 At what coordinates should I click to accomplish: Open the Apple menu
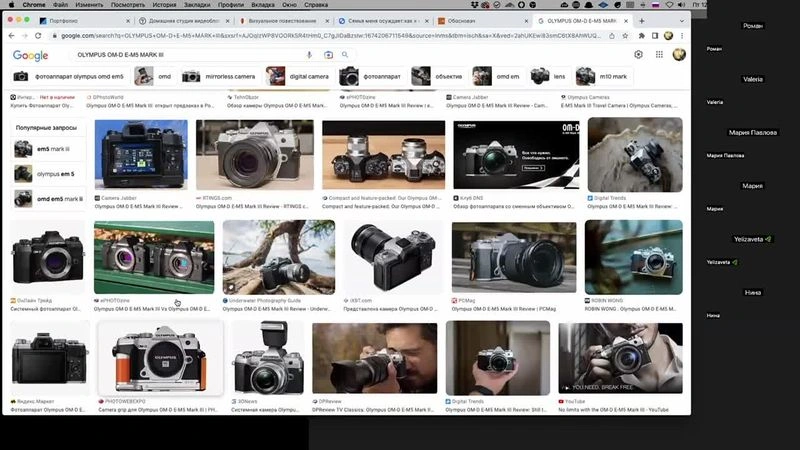11,5
